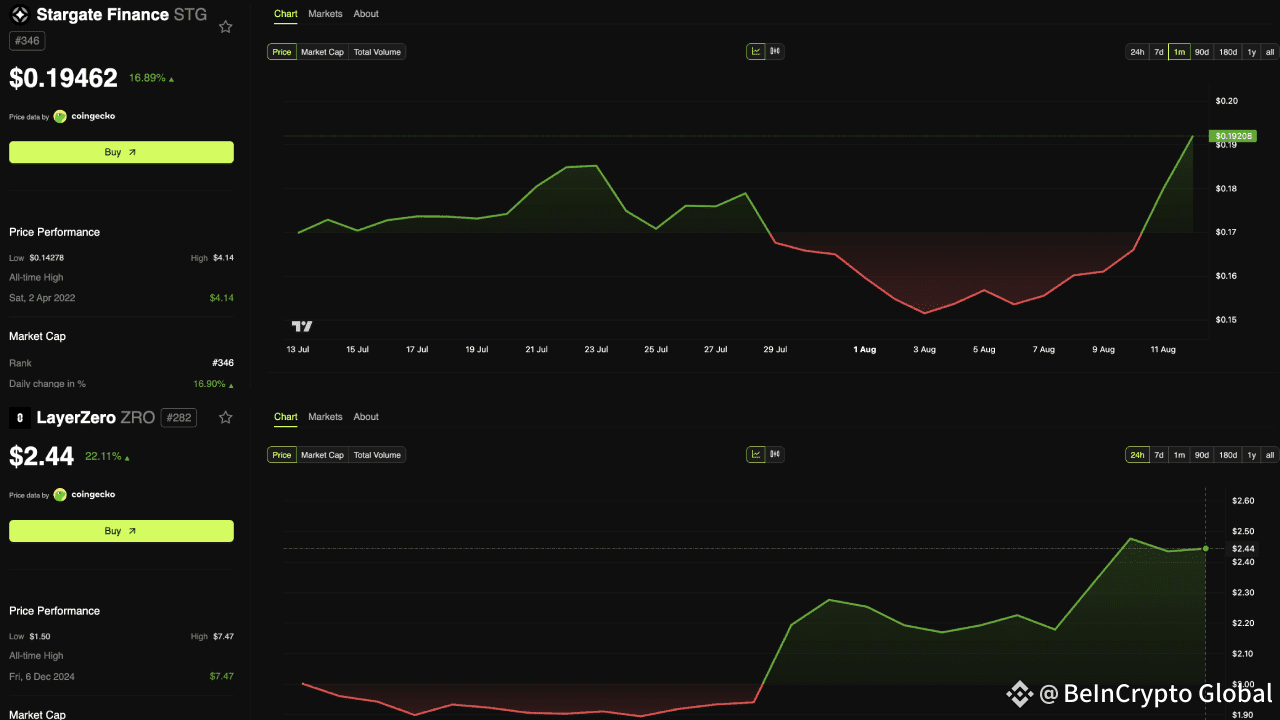The width and height of the screenshot is (1280, 720).
Task: Set STG chart range to all
Action: point(1270,52)
